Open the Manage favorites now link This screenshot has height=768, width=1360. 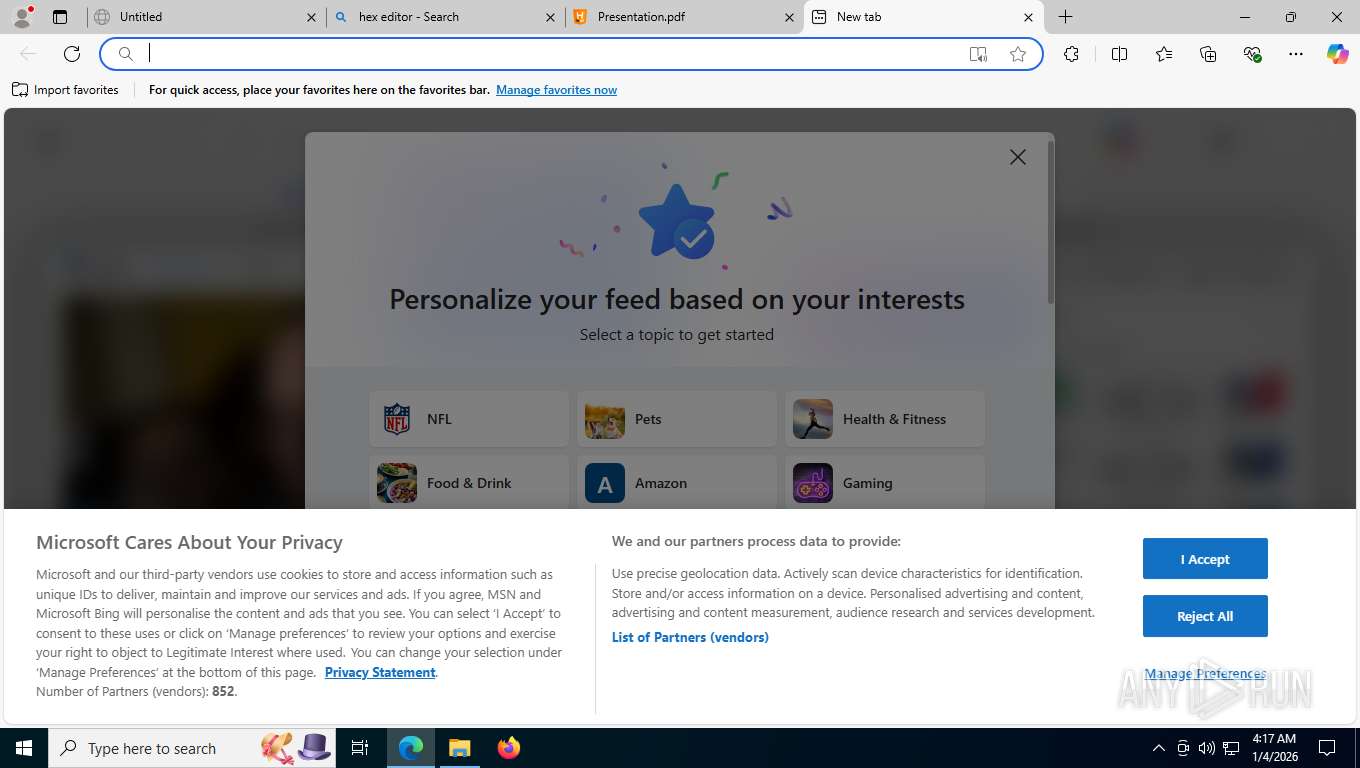[x=556, y=90]
